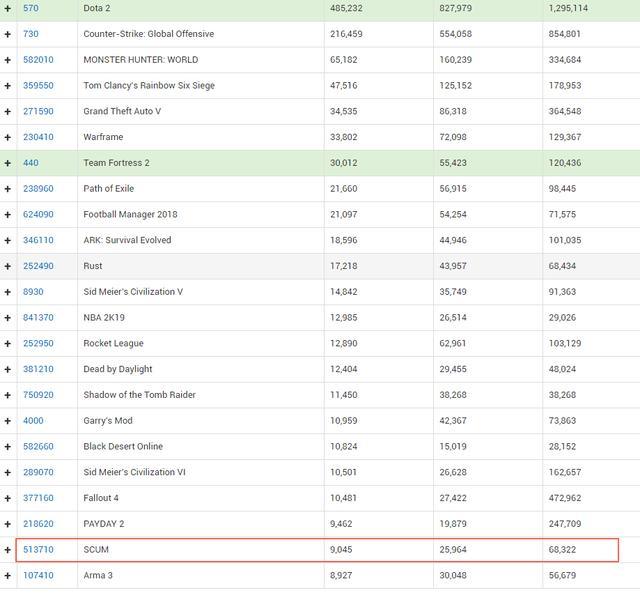Click the 30,048 value in Arma 3 row
This screenshot has height=593, width=640.
pyautogui.click(x=453, y=575)
